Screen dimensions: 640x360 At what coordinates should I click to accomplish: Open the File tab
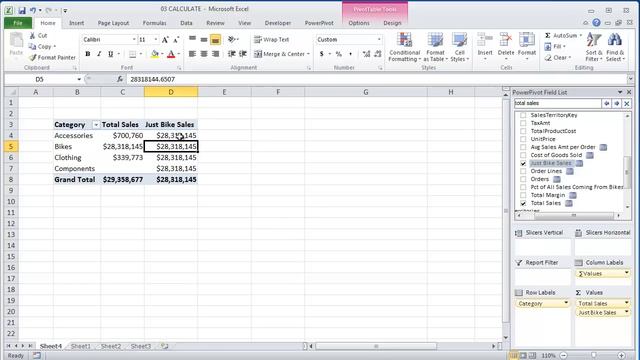click(18, 23)
